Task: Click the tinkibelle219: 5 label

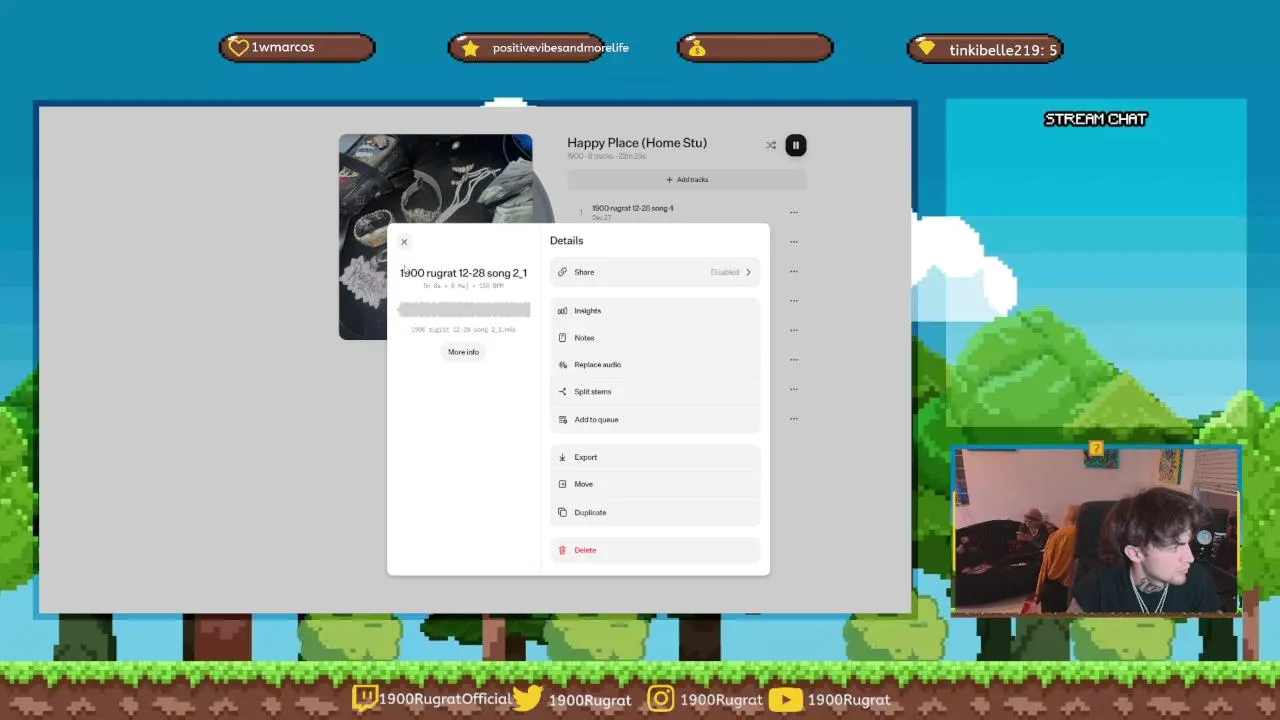Action: 1003,50
